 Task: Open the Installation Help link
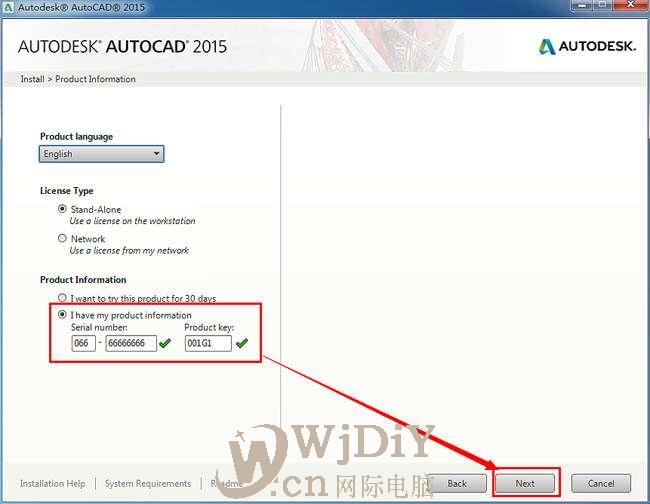[53, 483]
